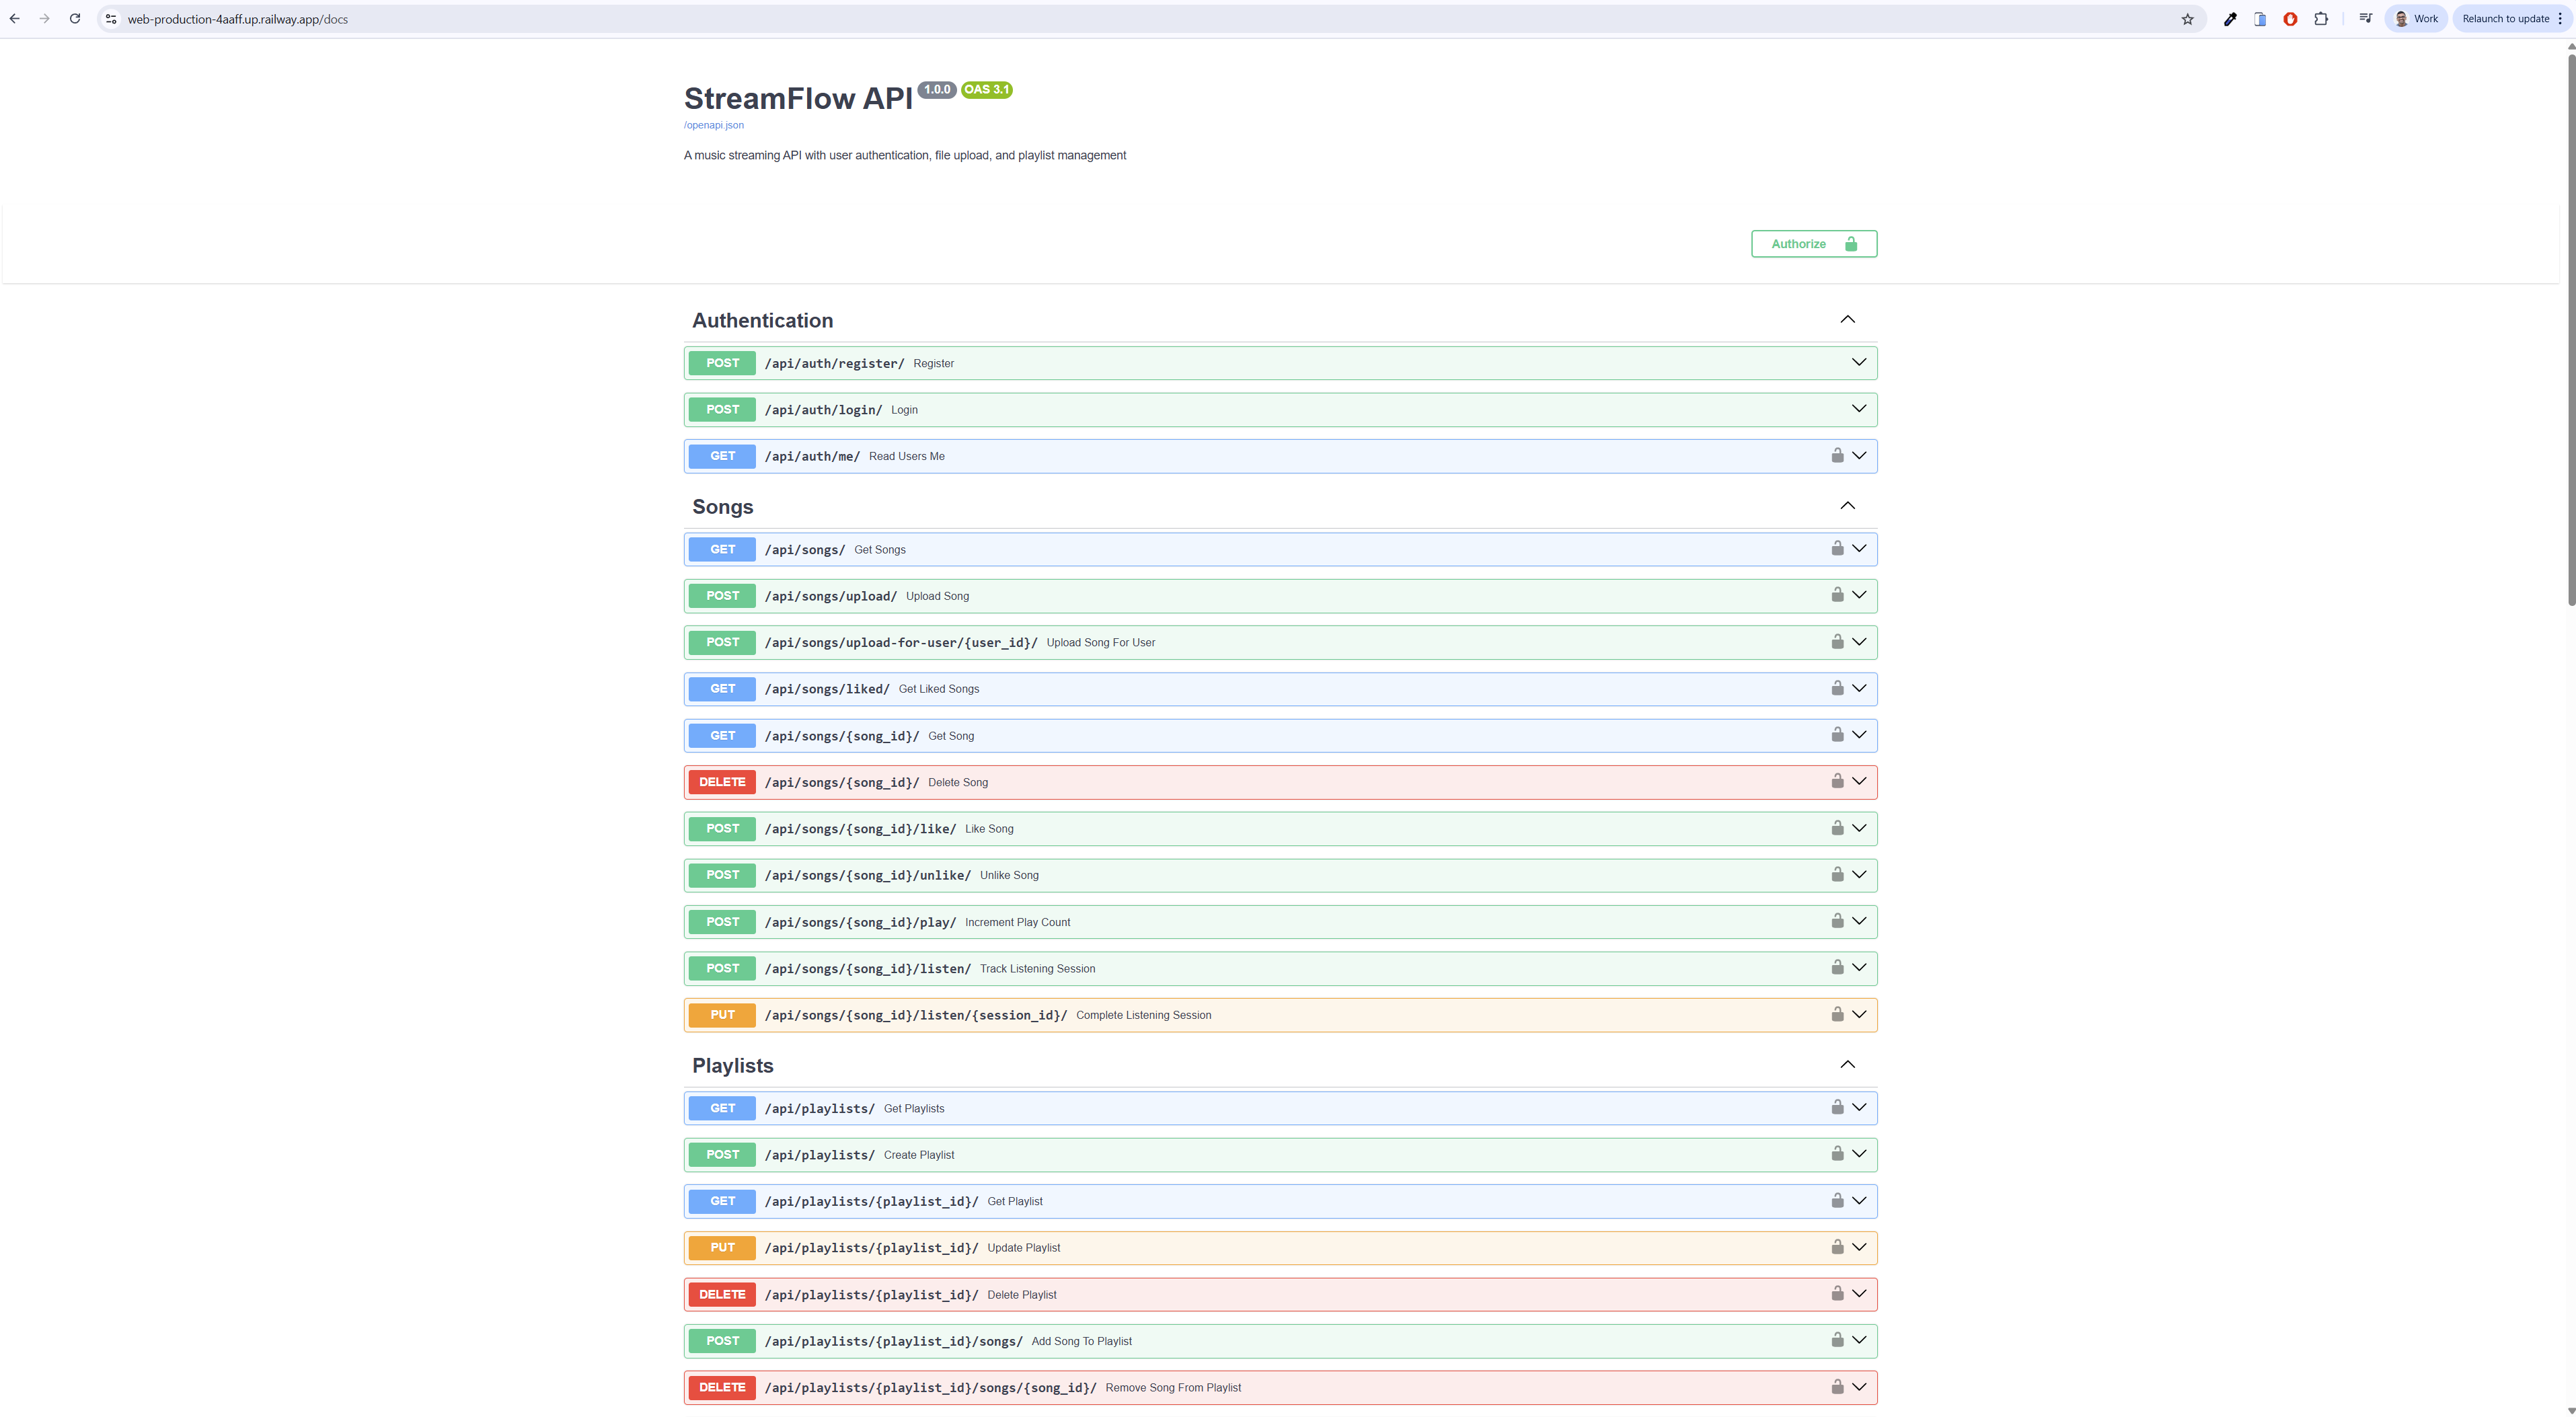Screen dimensions: 2576x1417
Task: Collapse the Songs section
Action: click(1847, 506)
